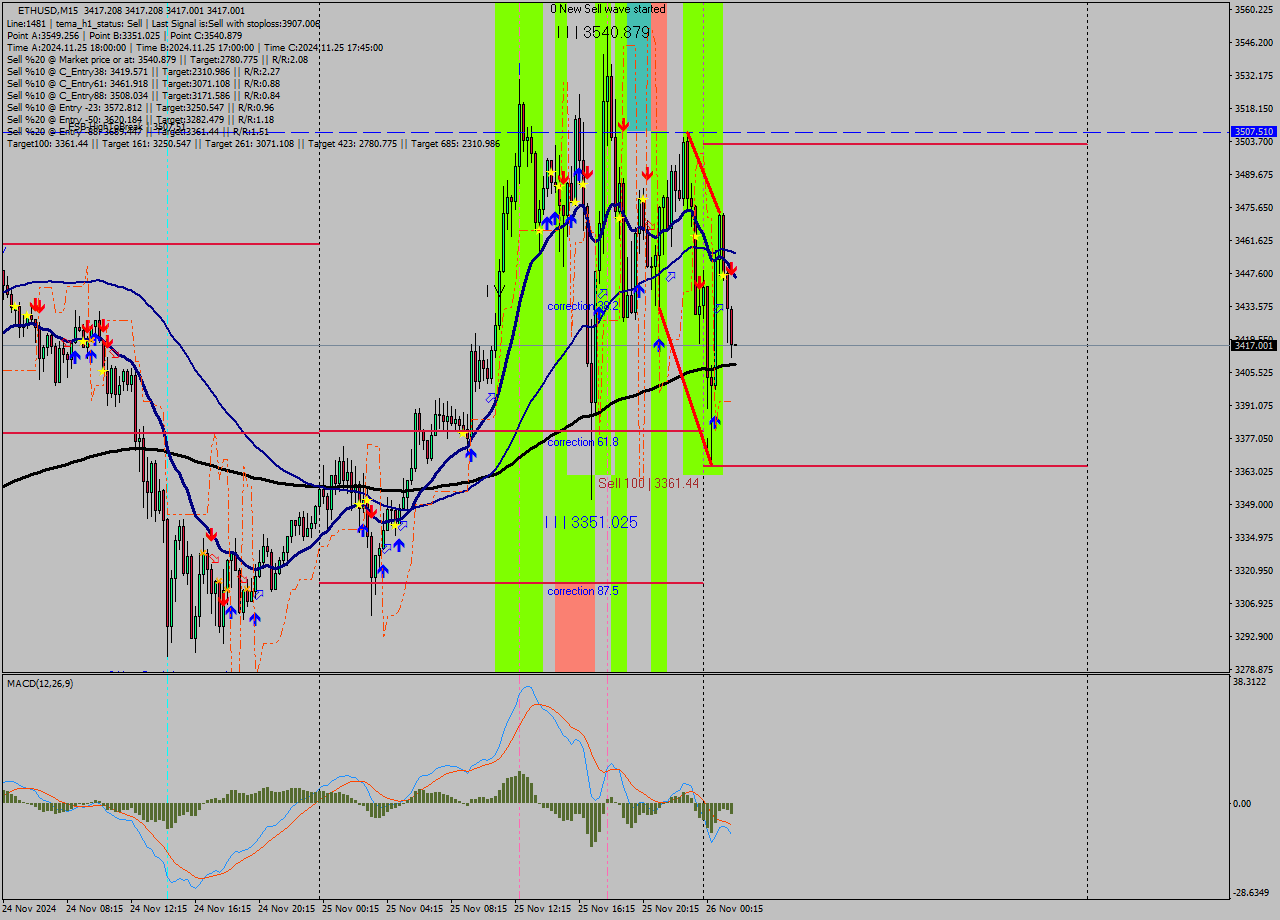The width and height of the screenshot is (1280, 920).
Task: Select the red sell arrow near the chart's left edge
Action: pos(38,305)
